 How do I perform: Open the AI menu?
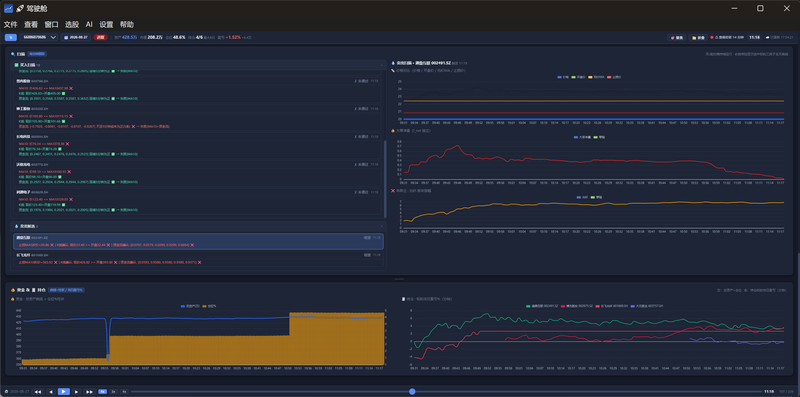89,24
